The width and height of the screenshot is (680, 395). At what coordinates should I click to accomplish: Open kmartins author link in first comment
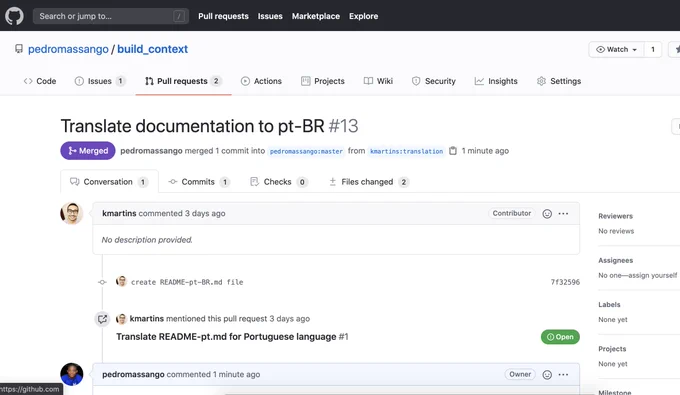coord(119,213)
